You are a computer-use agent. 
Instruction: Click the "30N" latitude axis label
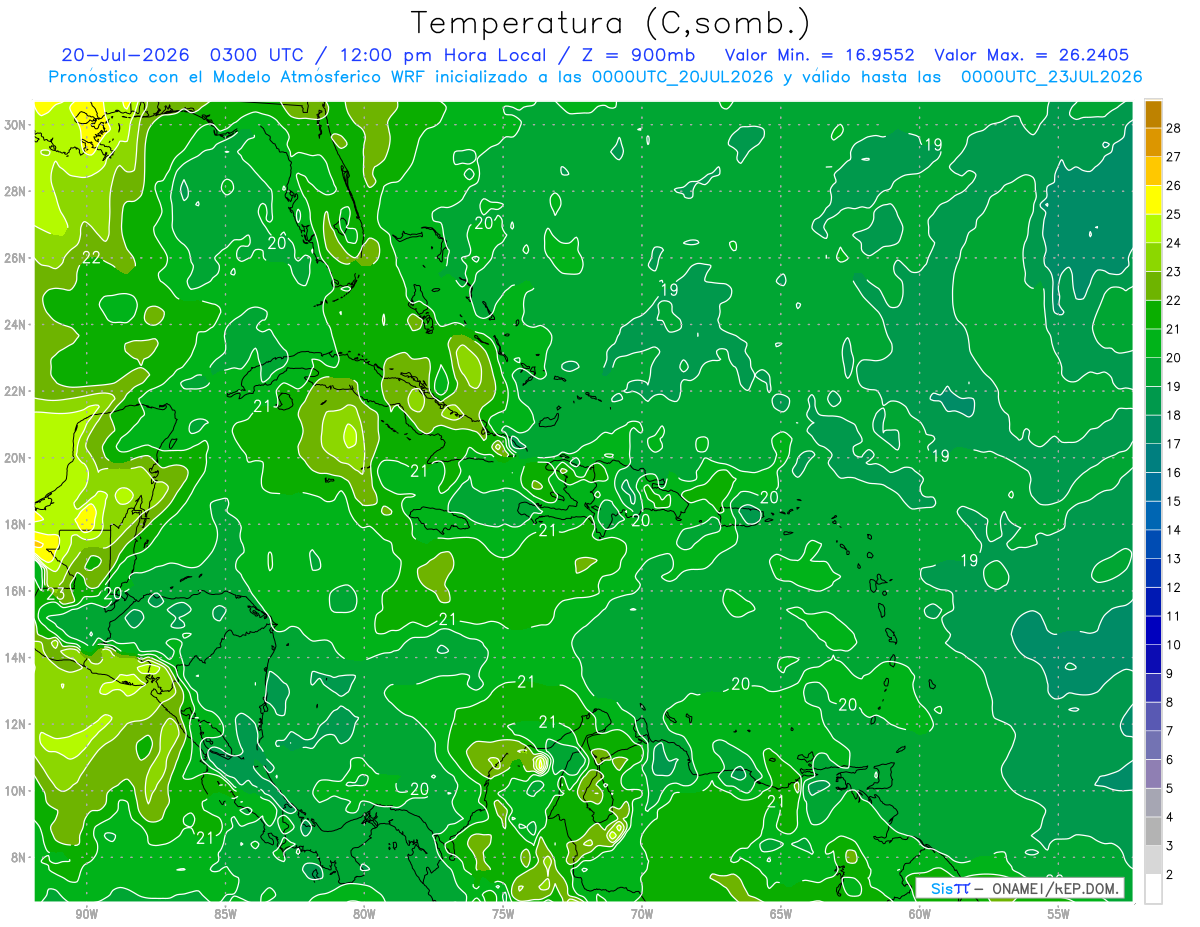[16, 125]
